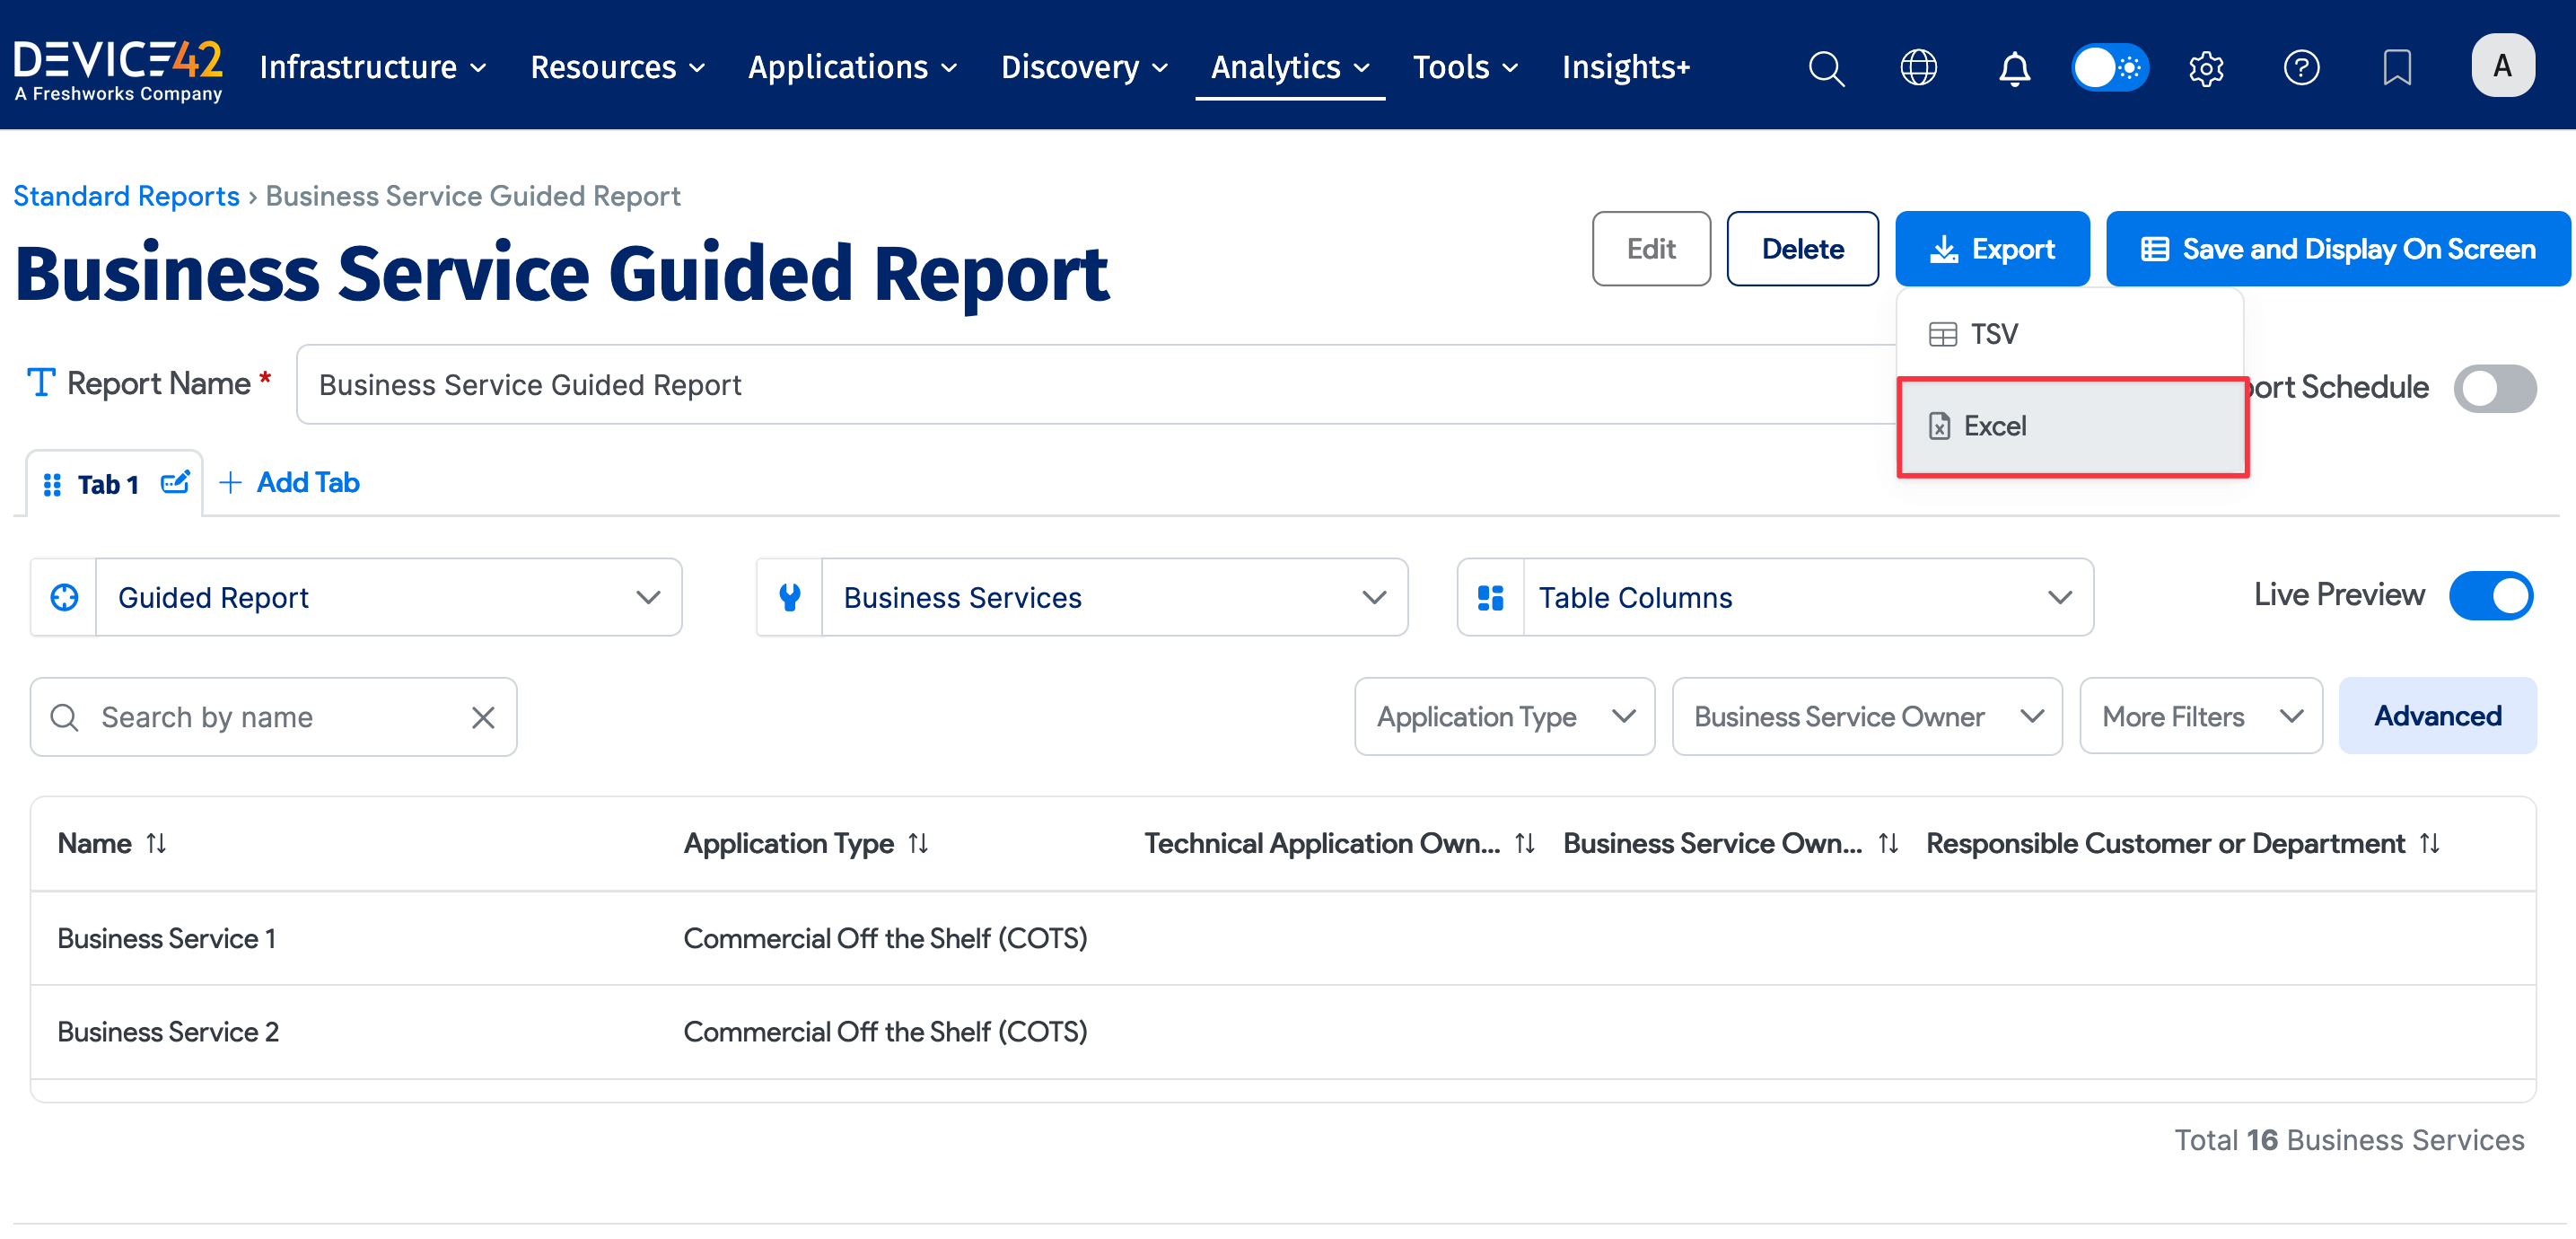Click the Business Service 2 cell

(x=168, y=1032)
